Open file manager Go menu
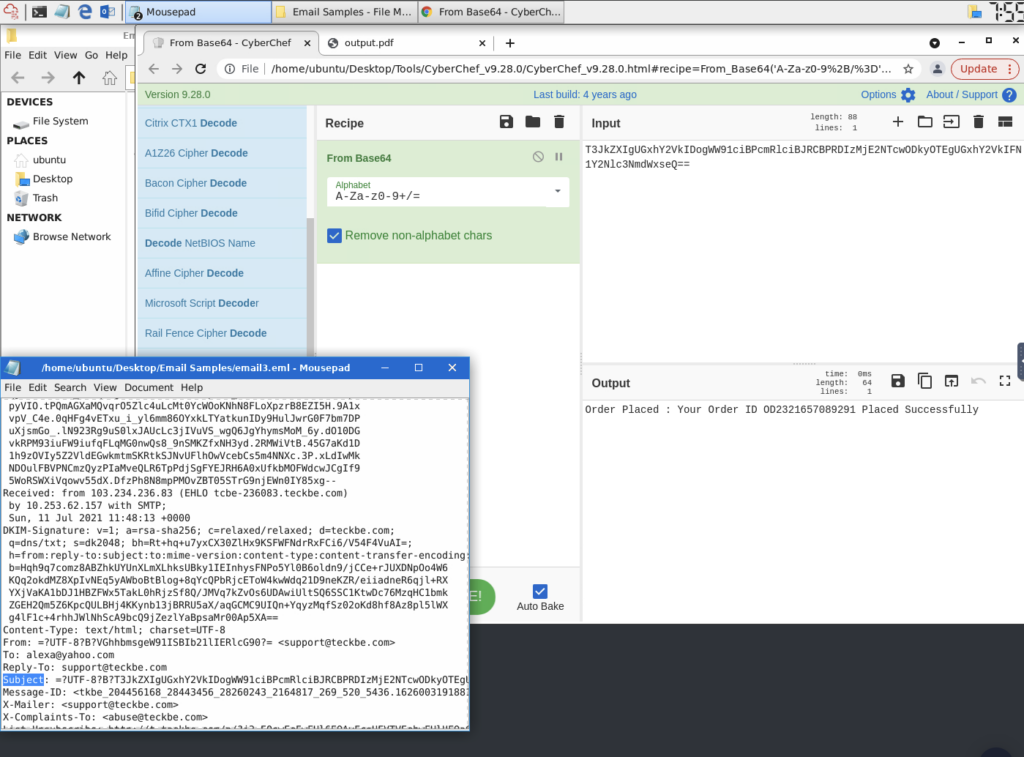Image resolution: width=1024 pixels, height=757 pixels. click(91, 55)
